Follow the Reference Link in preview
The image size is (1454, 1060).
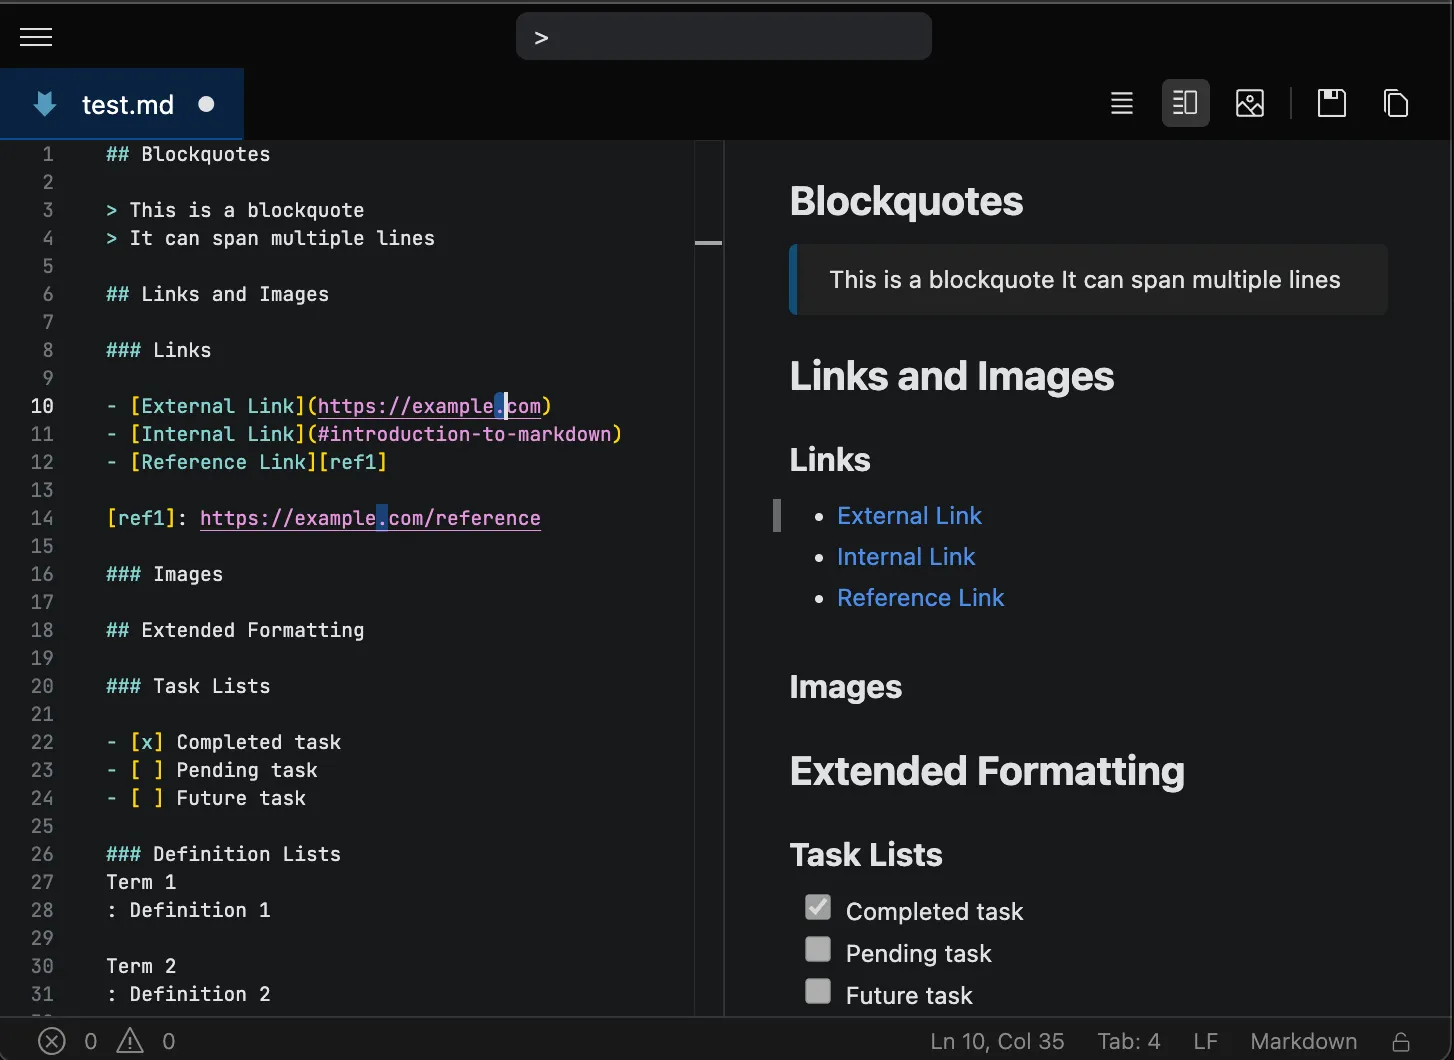[920, 598]
